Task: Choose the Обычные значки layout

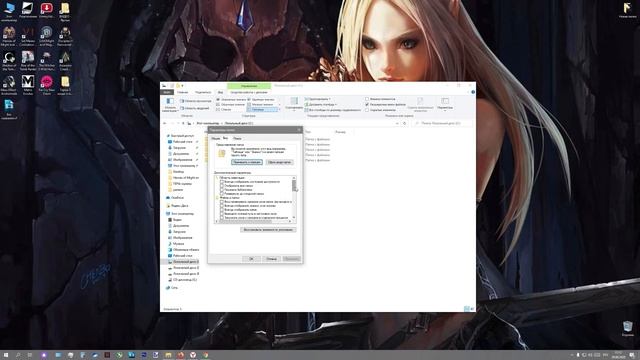Action: coord(231,104)
